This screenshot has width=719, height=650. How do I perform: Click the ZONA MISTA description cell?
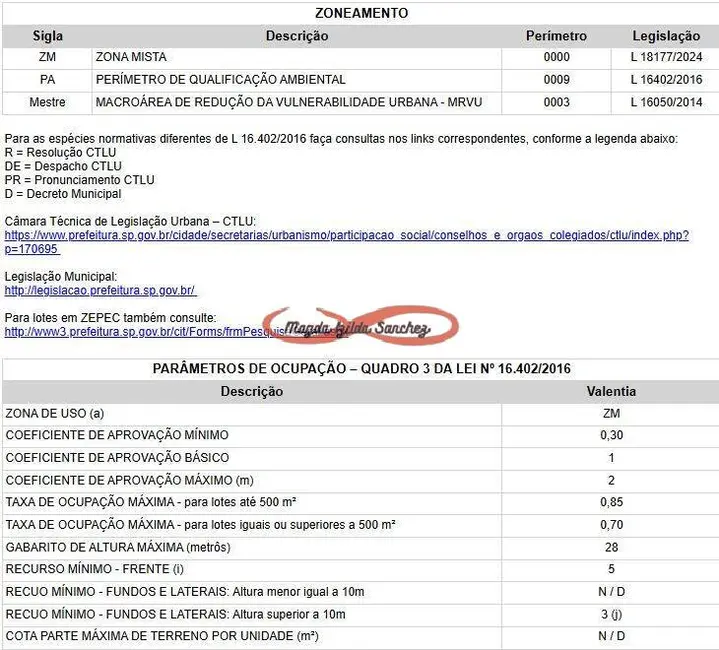click(131, 57)
